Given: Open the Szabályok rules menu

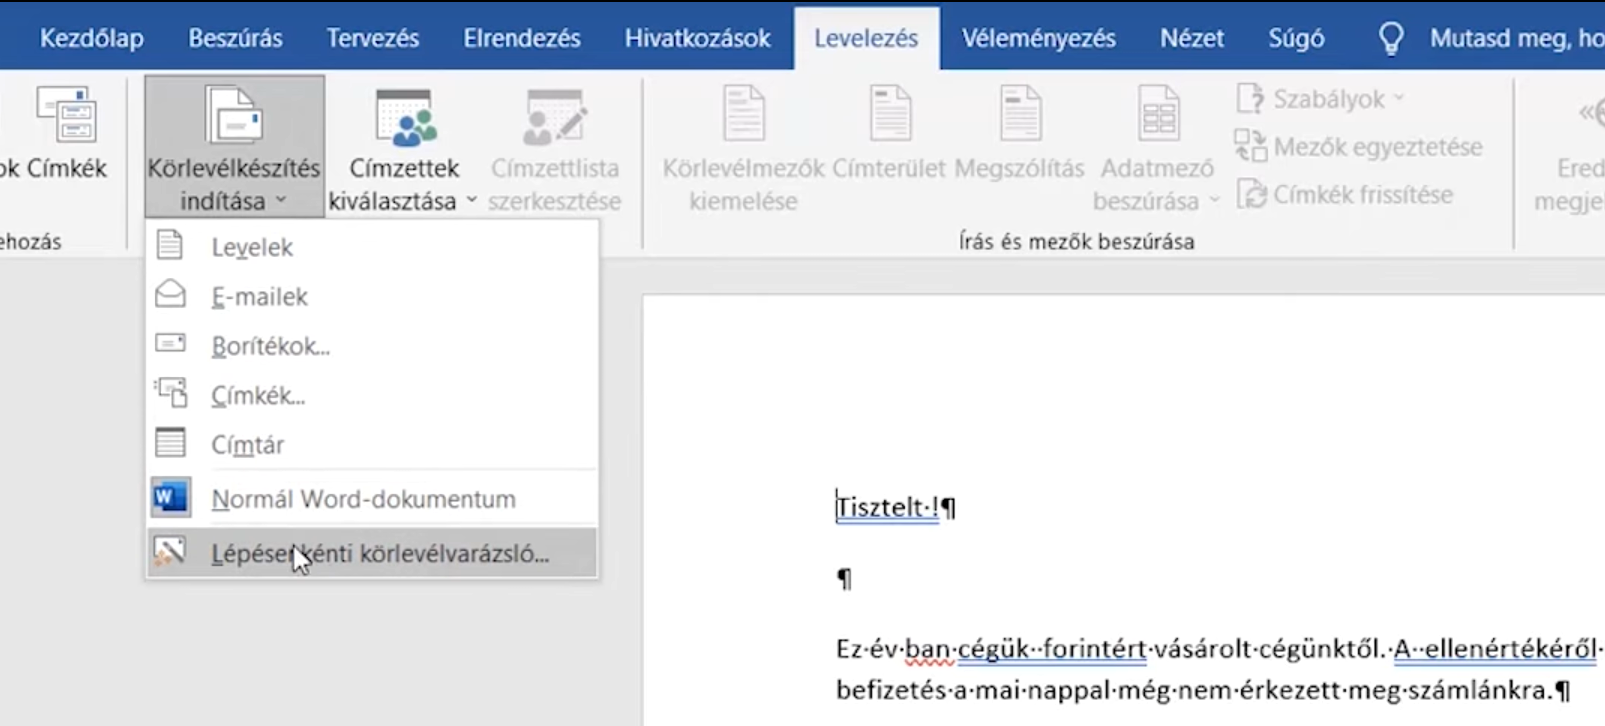Looking at the screenshot, I should click(1321, 99).
